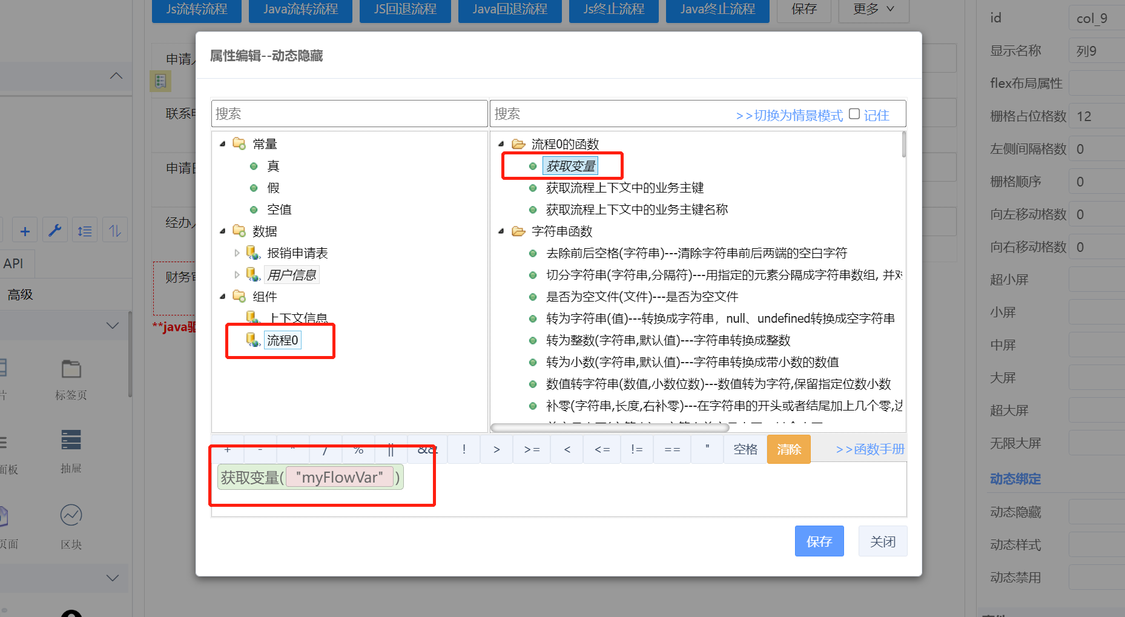Expand the 用户信息 tree node

pyautogui.click(x=237, y=275)
